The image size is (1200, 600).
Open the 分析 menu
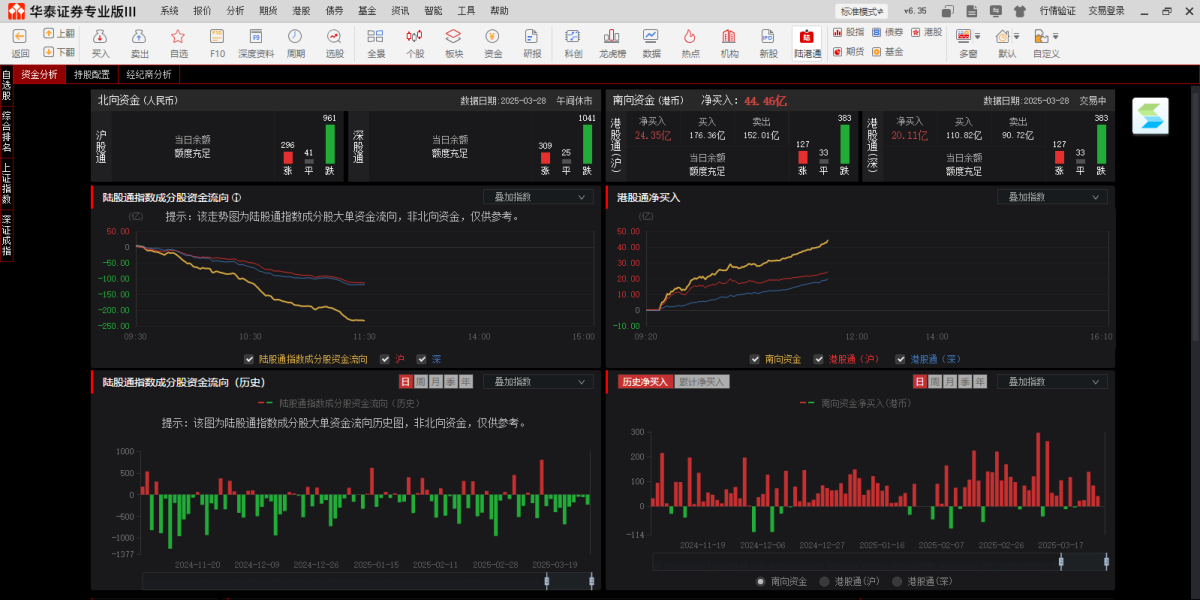coord(235,10)
